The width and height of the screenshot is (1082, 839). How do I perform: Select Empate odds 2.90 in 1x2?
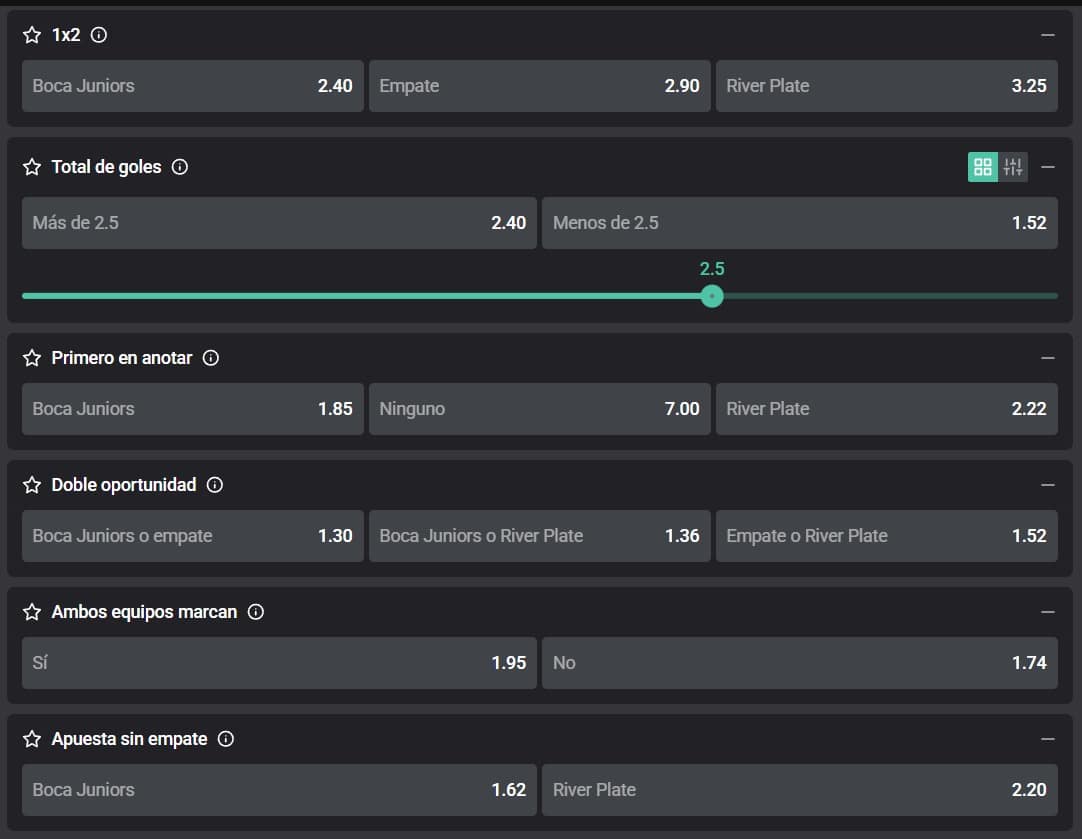tap(539, 86)
